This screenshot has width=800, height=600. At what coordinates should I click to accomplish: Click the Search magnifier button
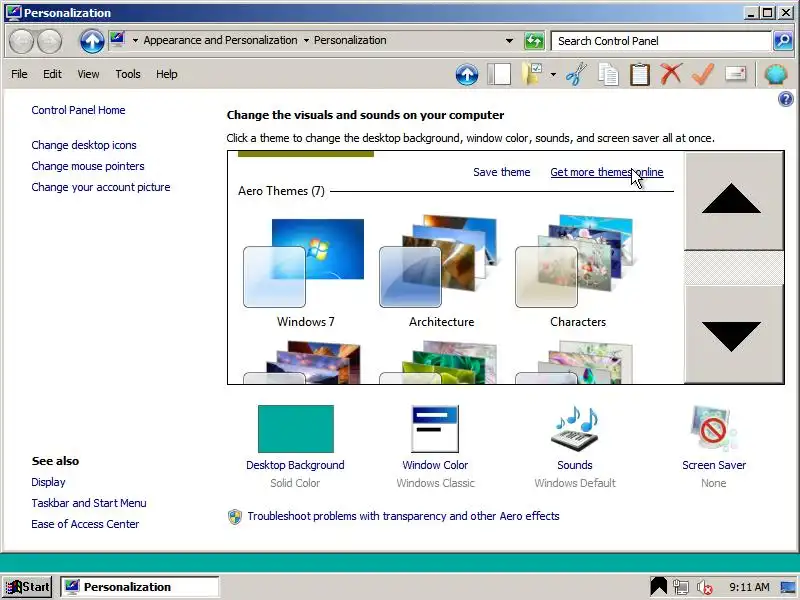click(783, 41)
